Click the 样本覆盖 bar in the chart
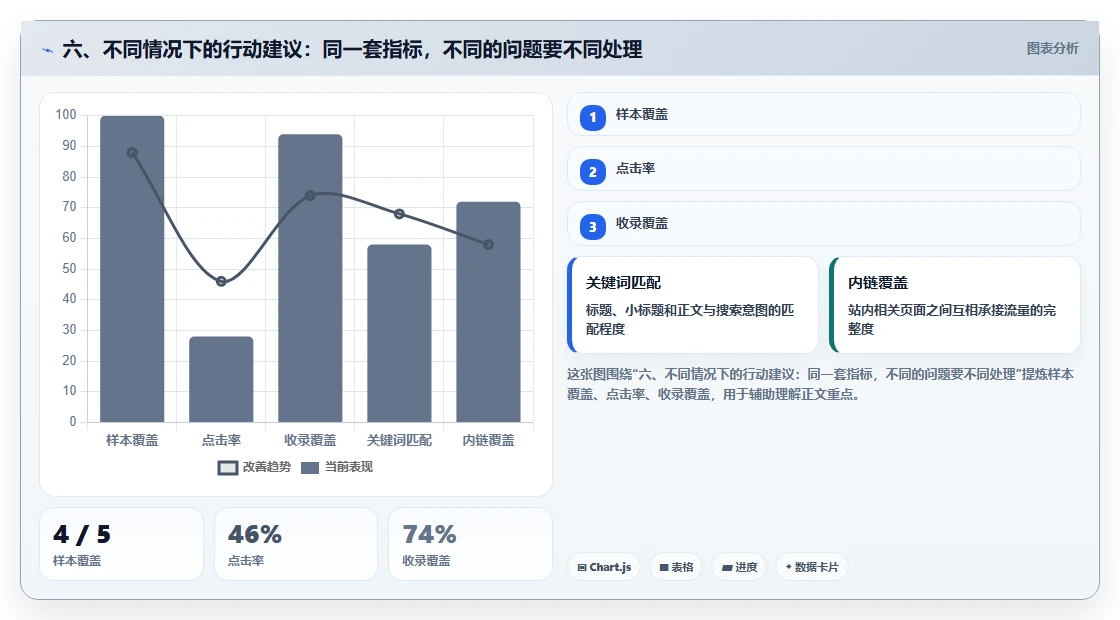 (x=132, y=269)
